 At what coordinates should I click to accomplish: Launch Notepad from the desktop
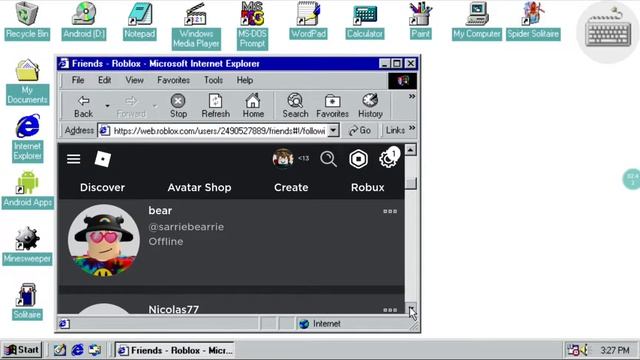tap(140, 20)
